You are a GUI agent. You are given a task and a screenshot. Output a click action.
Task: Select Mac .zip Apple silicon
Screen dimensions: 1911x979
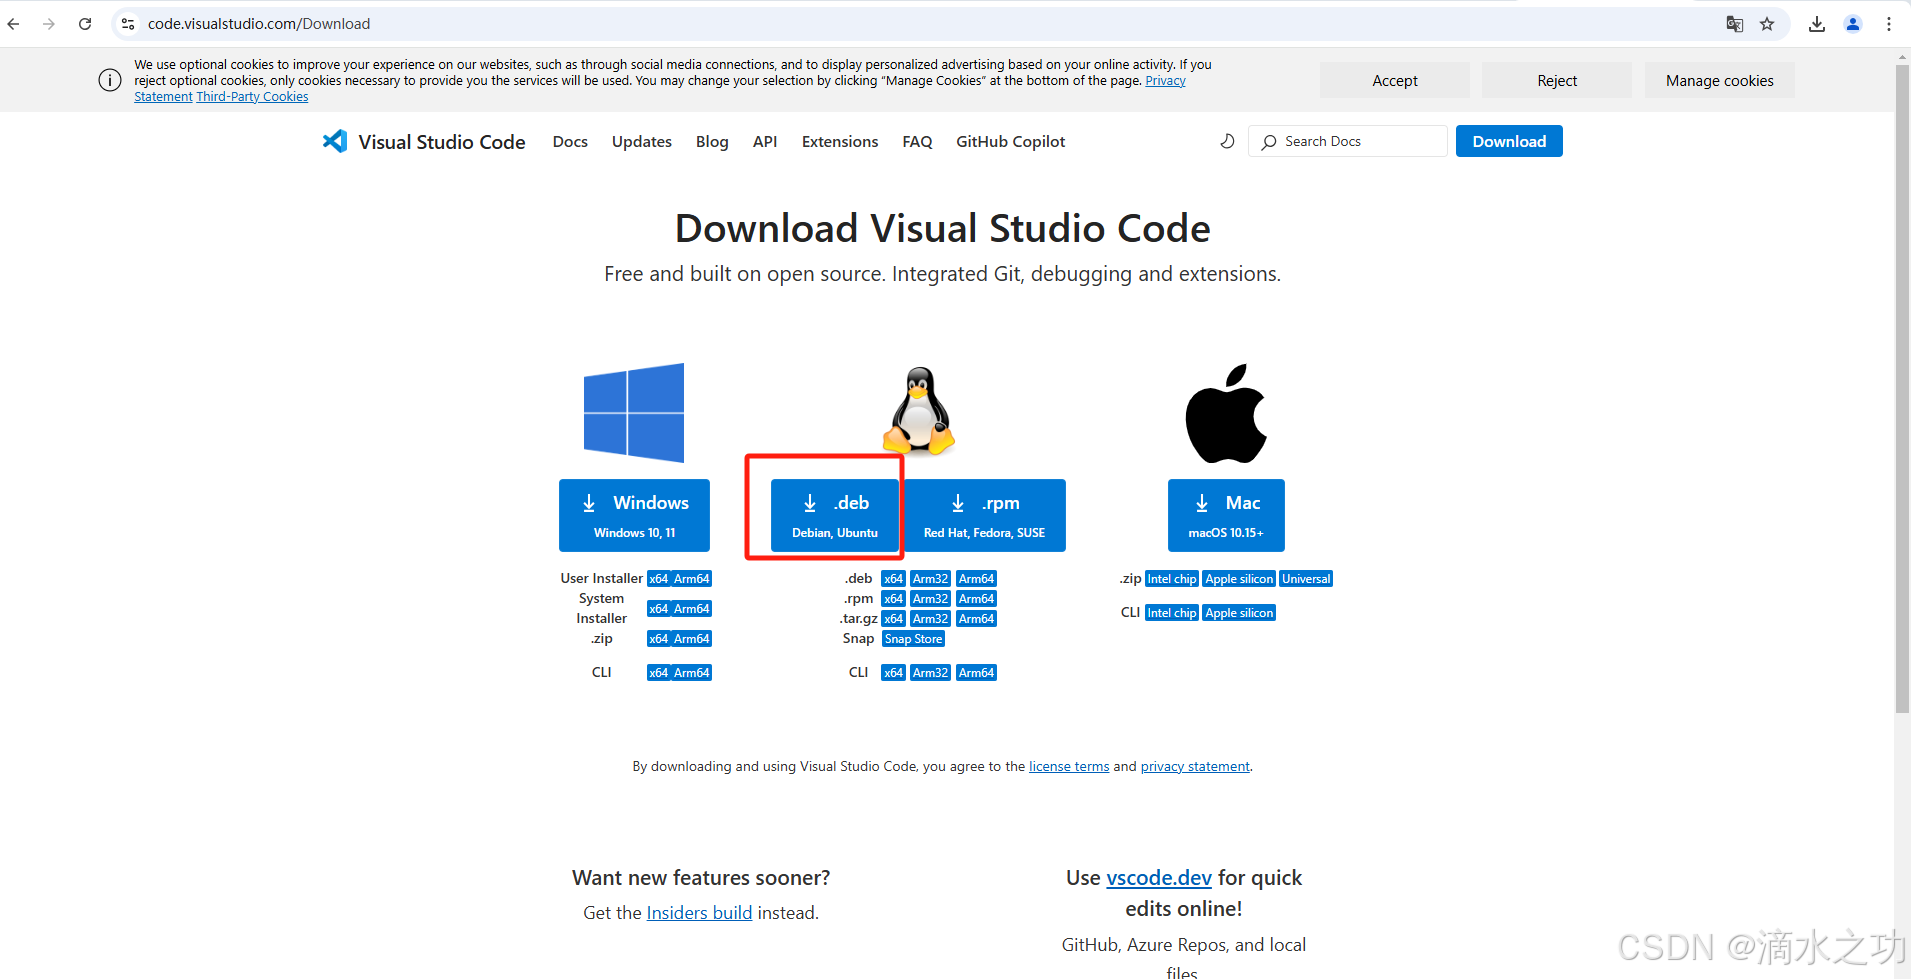pos(1239,579)
